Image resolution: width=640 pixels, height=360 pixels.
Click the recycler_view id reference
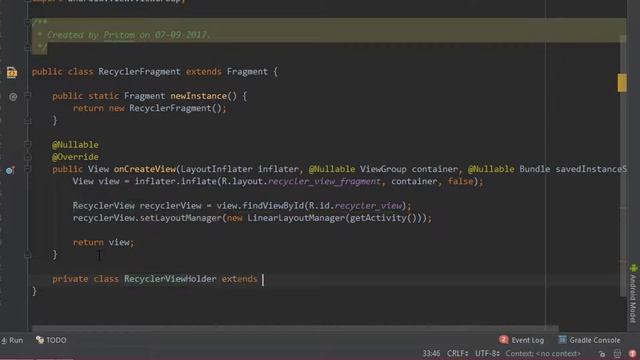click(x=368, y=206)
